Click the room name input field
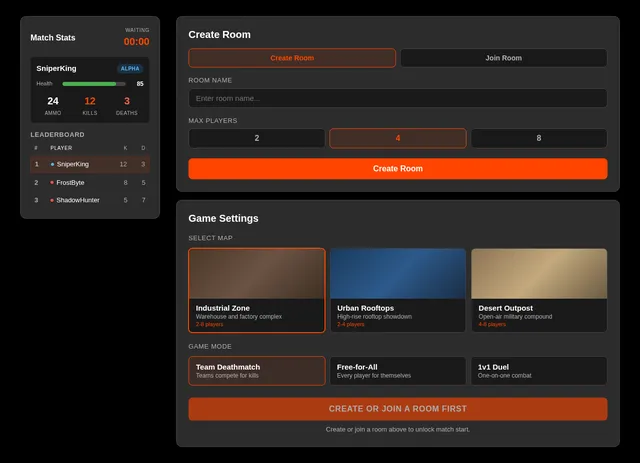 [398, 98]
